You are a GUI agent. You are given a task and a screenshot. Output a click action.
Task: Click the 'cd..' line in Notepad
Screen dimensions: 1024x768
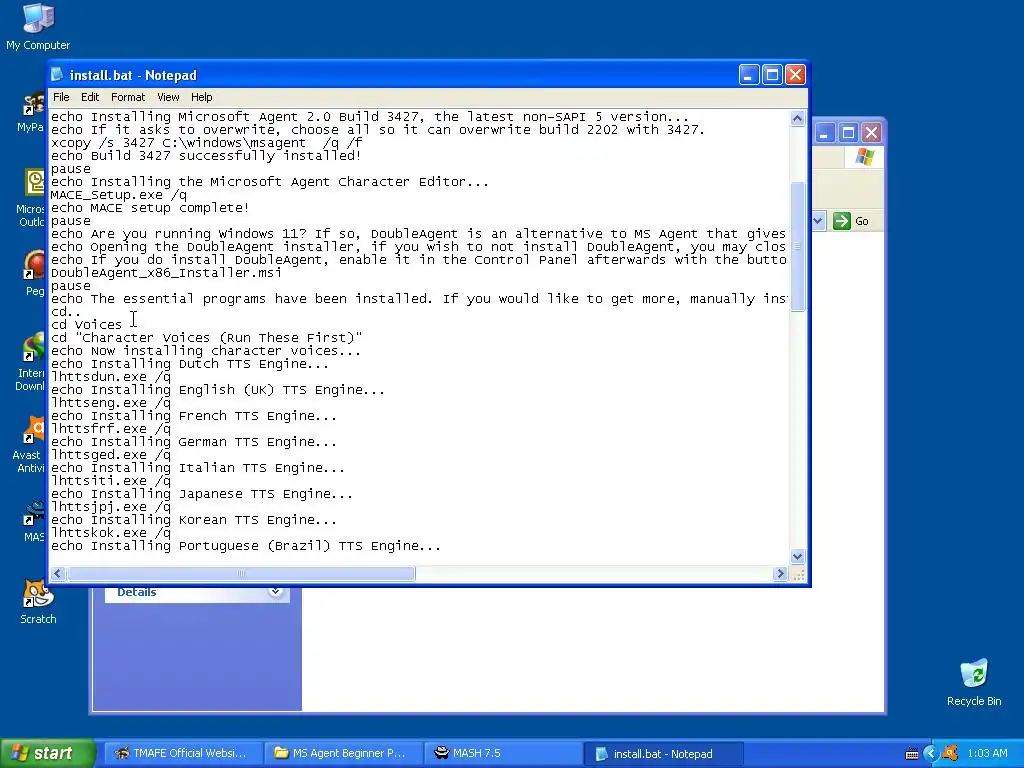pyautogui.click(x=66, y=312)
